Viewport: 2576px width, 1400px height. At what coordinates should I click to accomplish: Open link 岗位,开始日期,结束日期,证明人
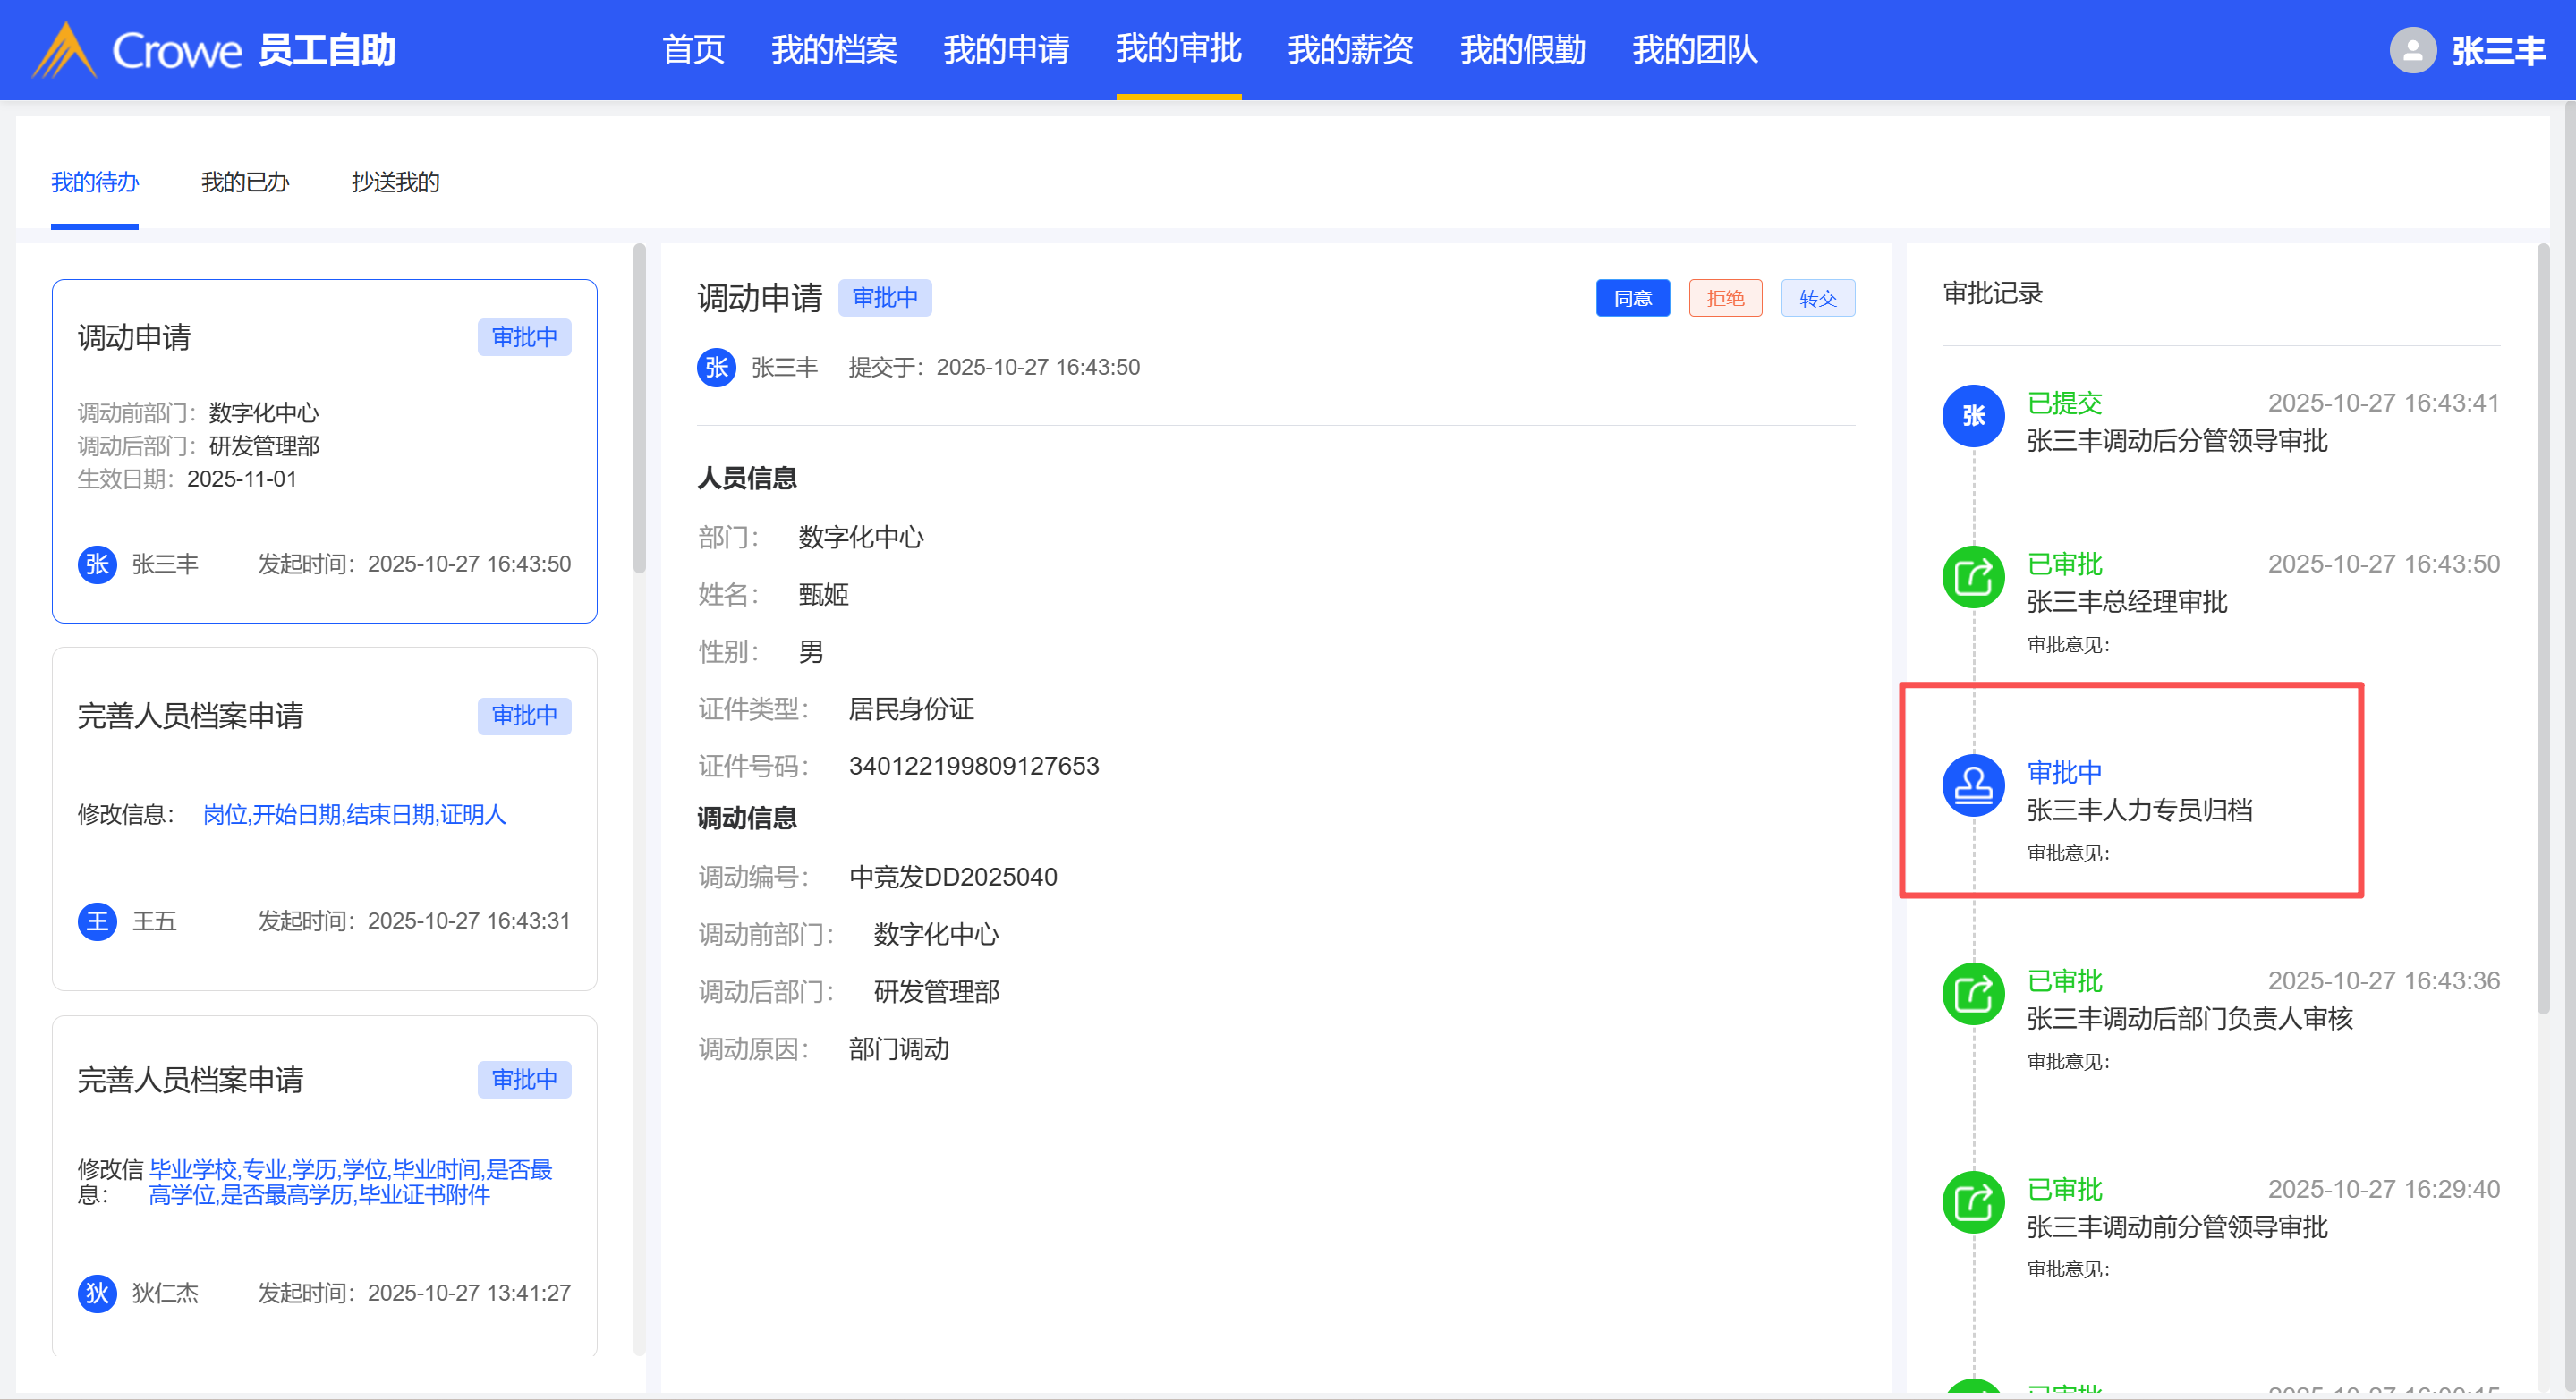tap(354, 814)
